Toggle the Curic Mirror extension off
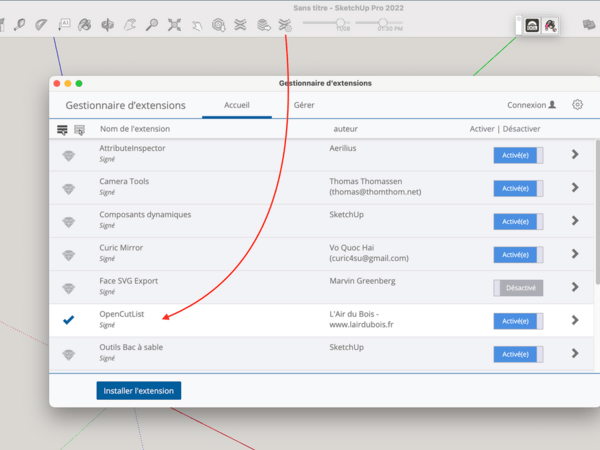 click(518, 254)
